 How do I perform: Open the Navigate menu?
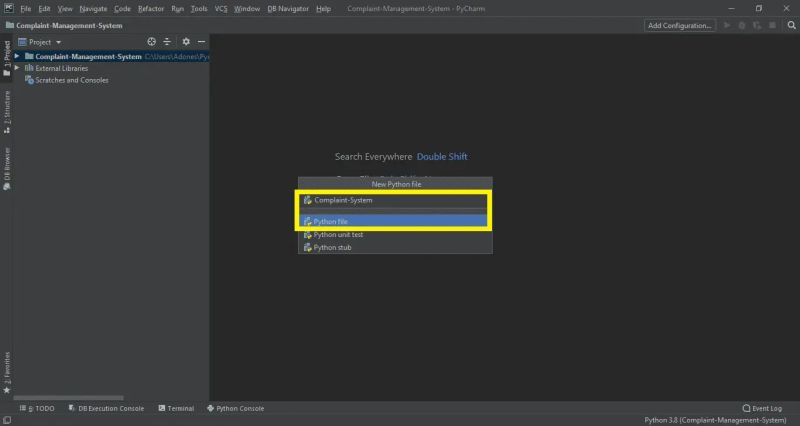click(93, 9)
